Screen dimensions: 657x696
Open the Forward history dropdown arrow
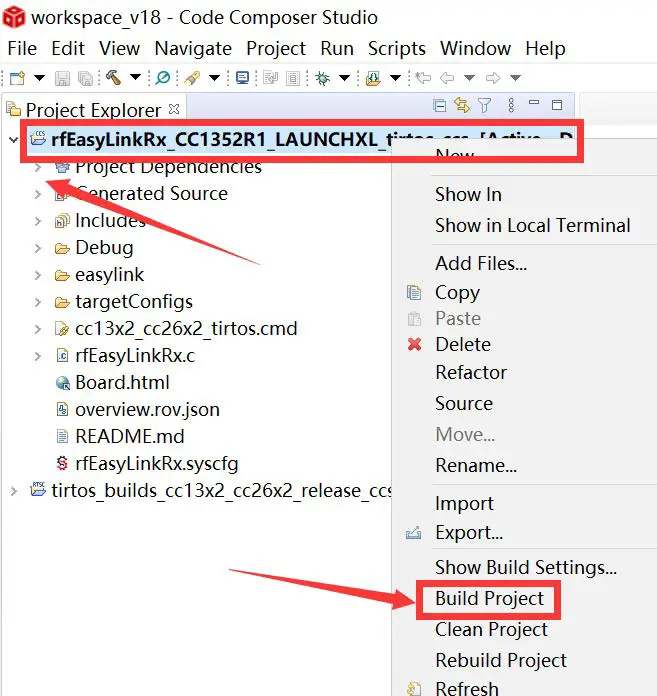(515, 78)
